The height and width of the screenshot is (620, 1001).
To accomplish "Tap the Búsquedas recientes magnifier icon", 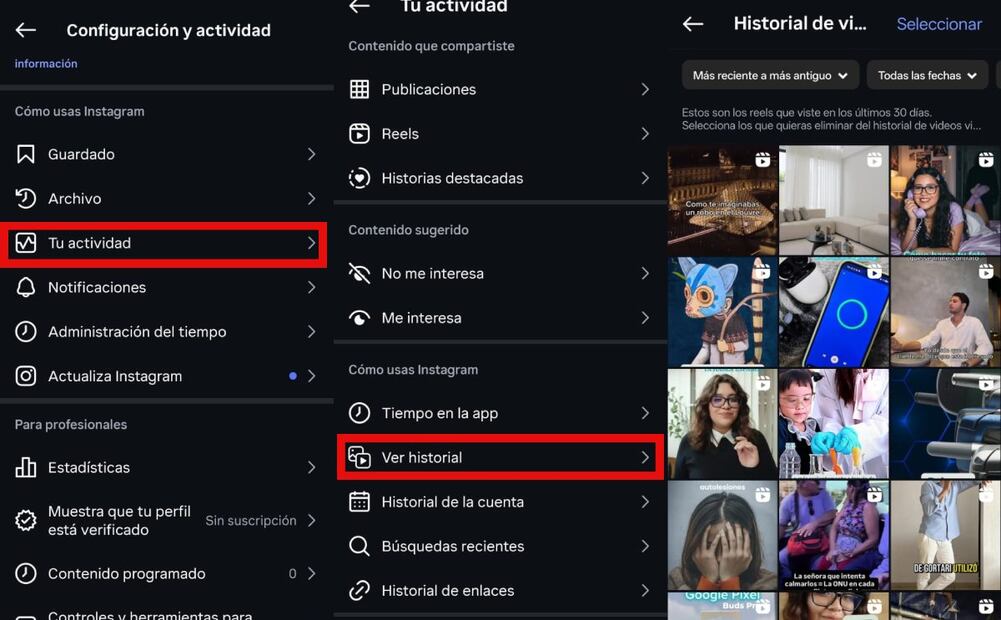I will [359, 546].
